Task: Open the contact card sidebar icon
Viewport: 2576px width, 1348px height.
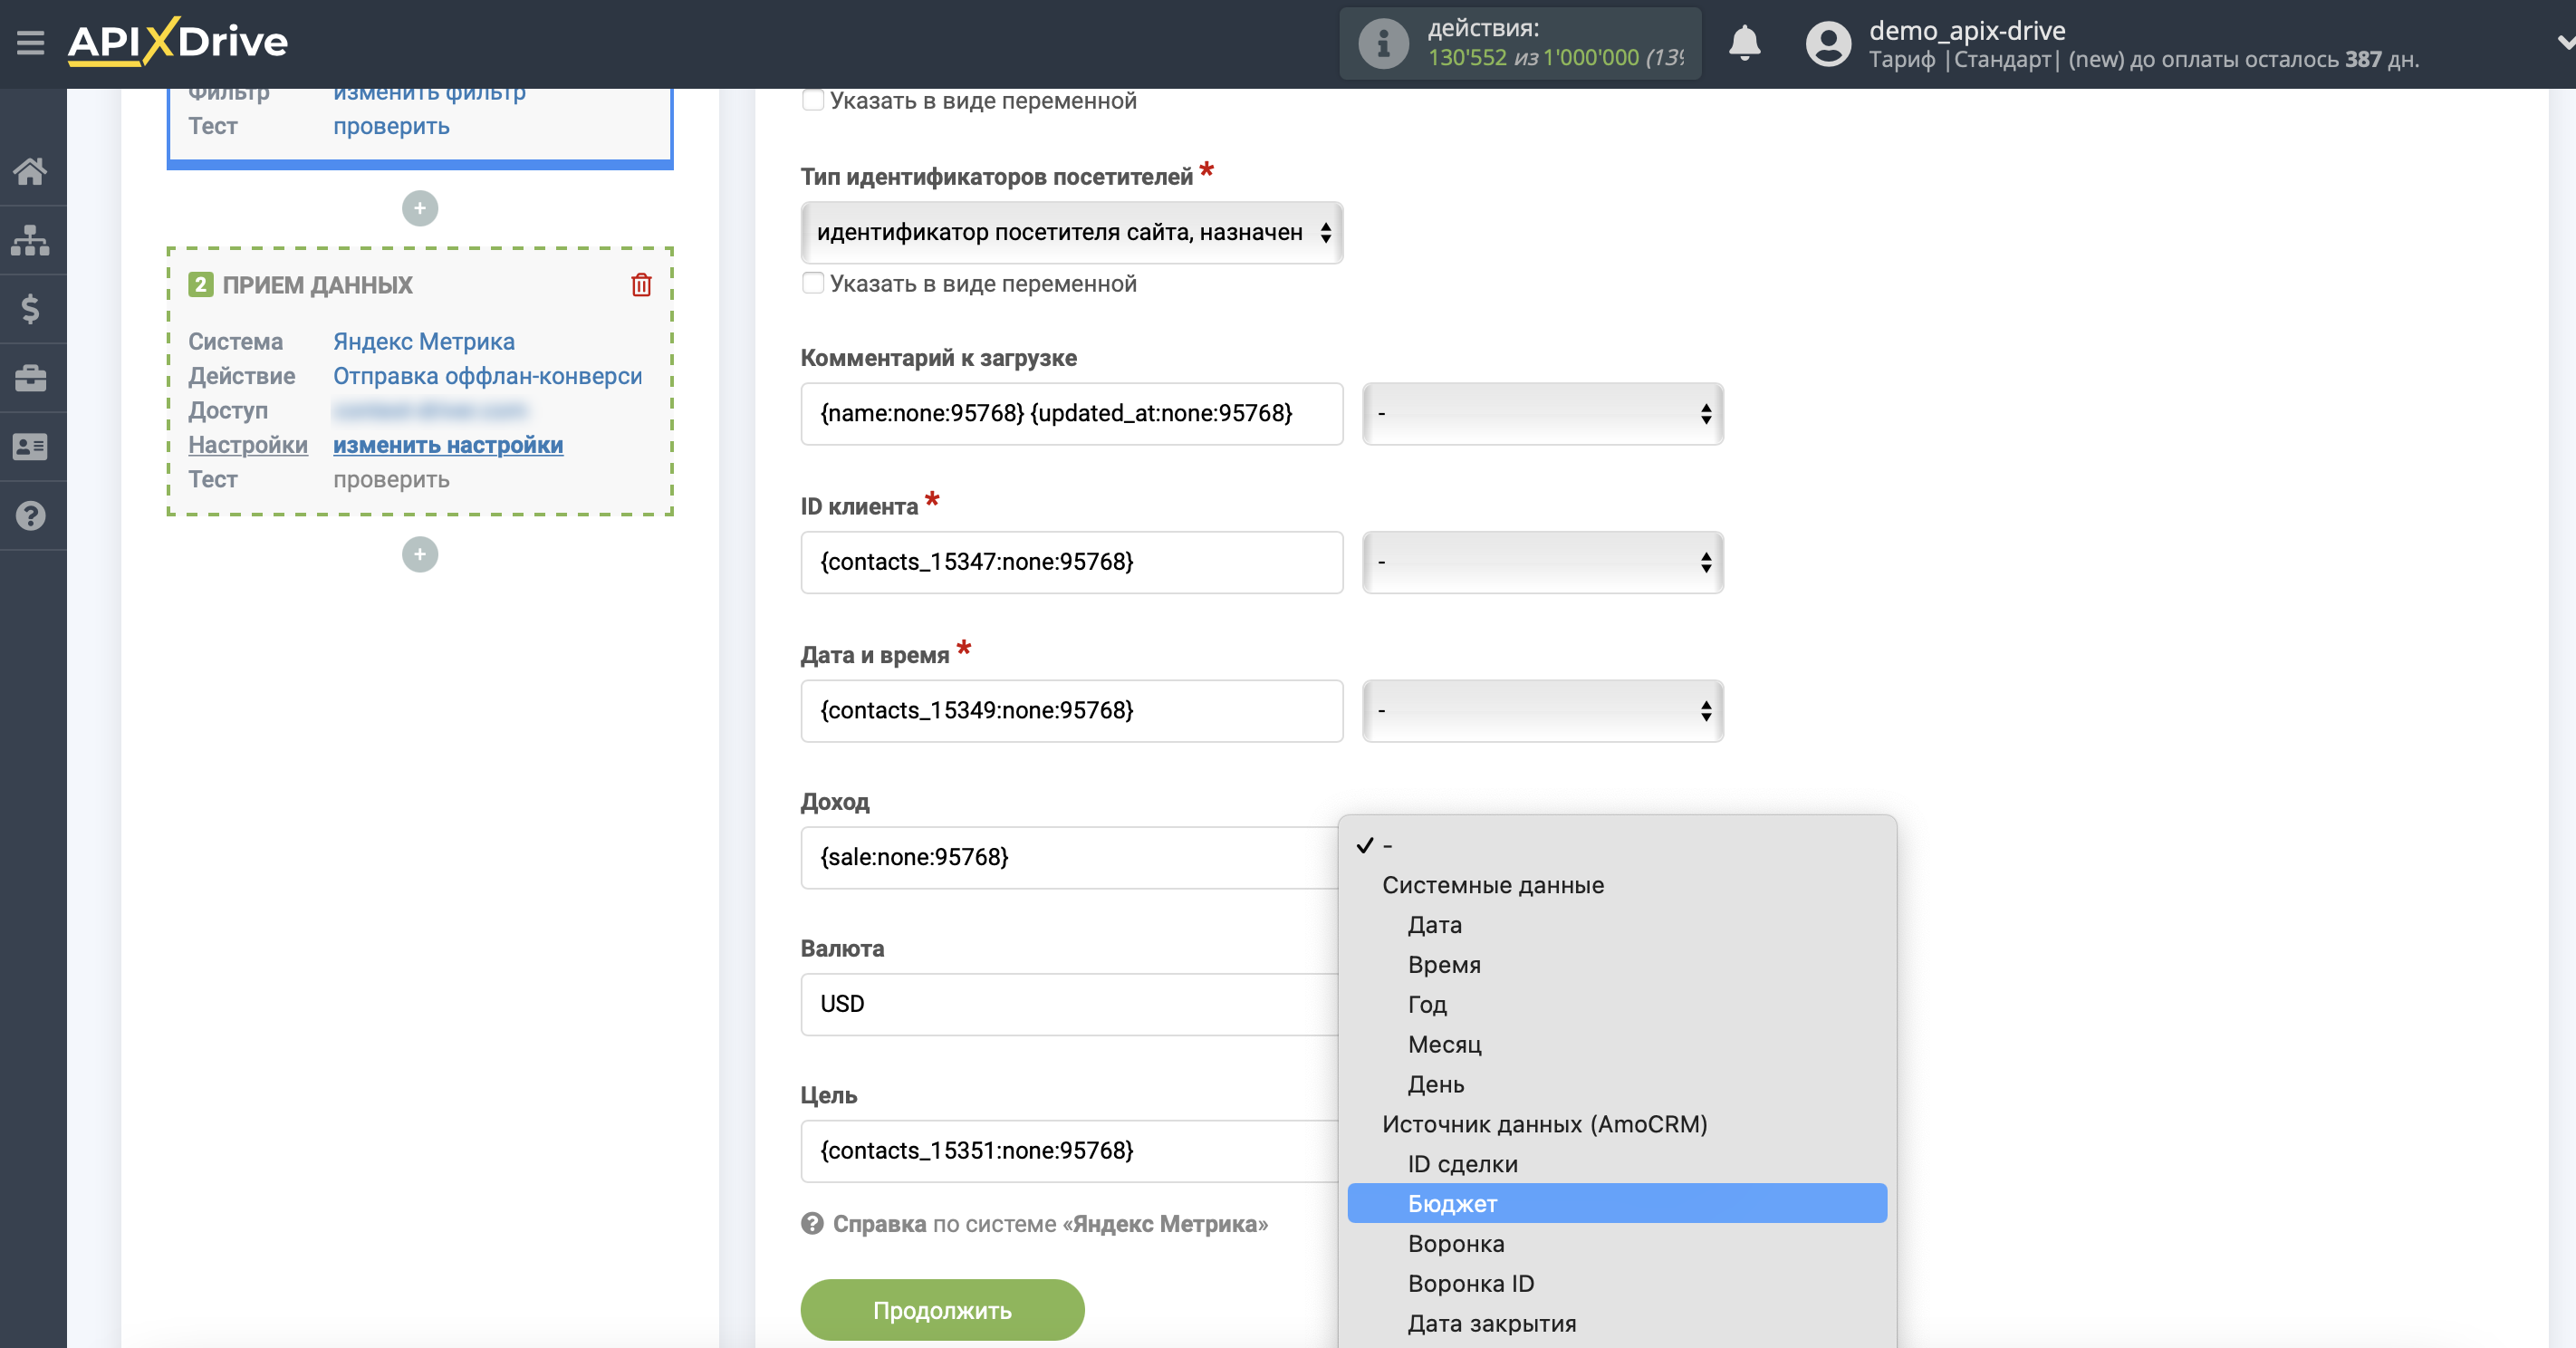Action: 30,447
